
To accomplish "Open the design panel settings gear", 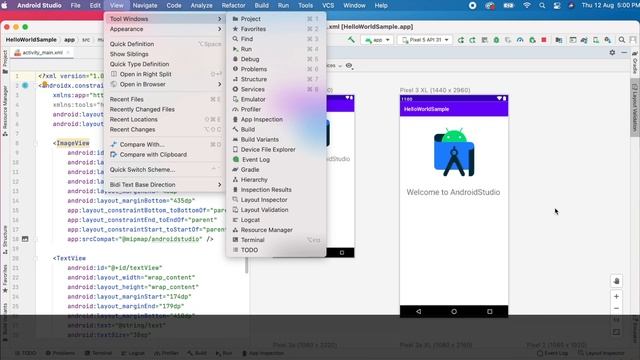I will point(612,53).
